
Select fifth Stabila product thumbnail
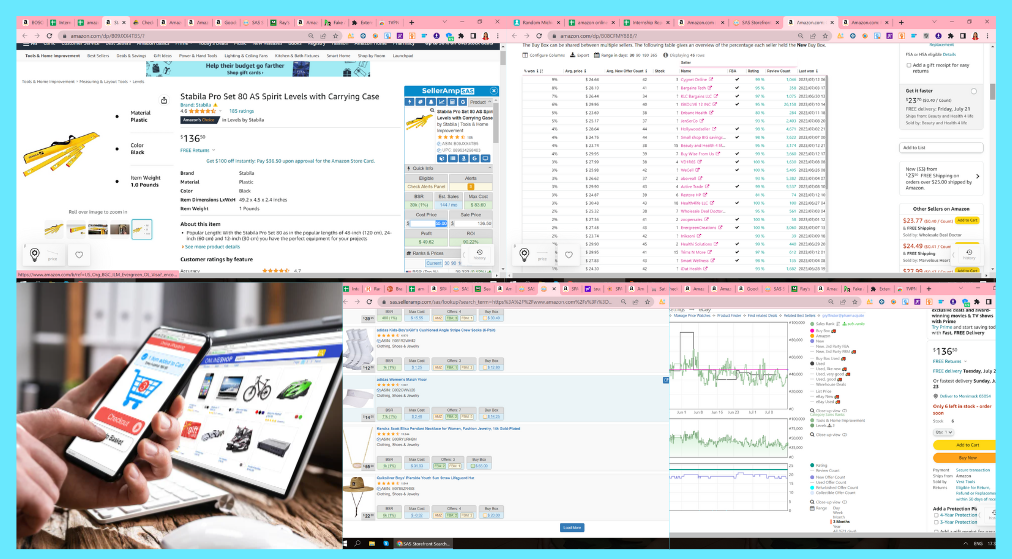pyautogui.click(x=141, y=229)
